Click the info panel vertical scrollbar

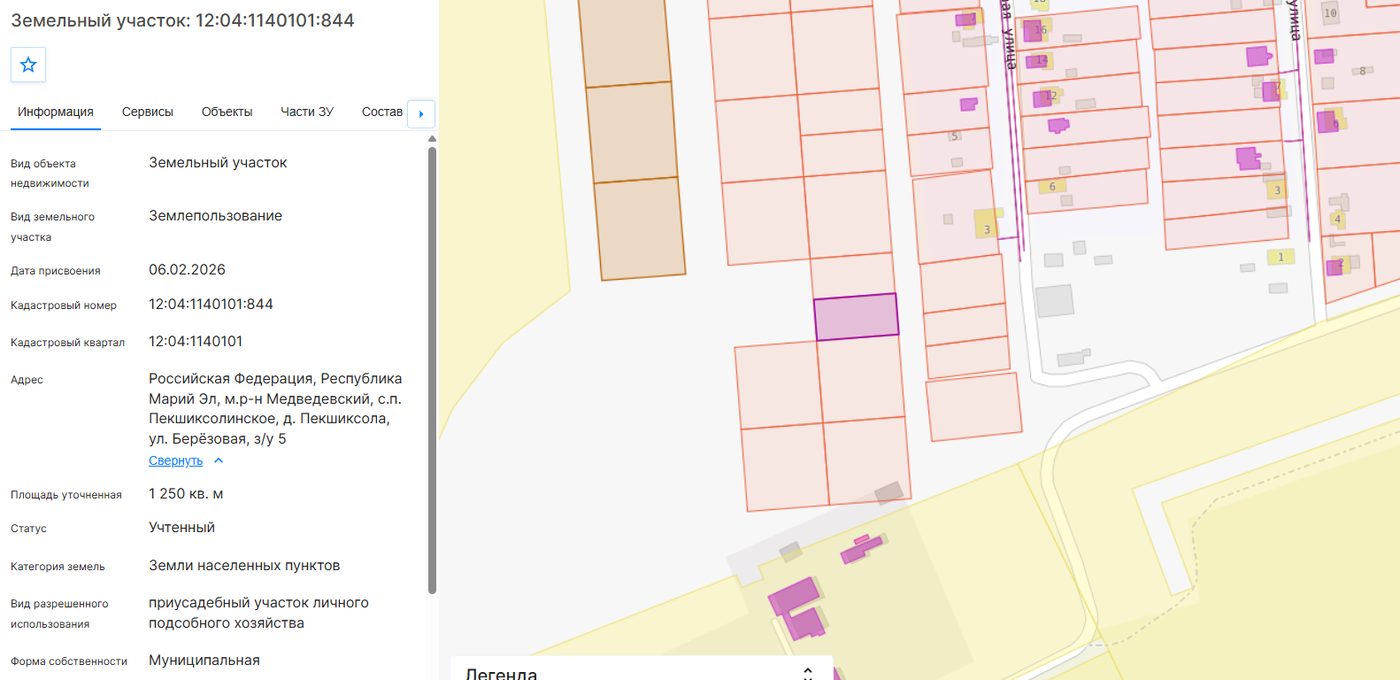click(x=432, y=370)
